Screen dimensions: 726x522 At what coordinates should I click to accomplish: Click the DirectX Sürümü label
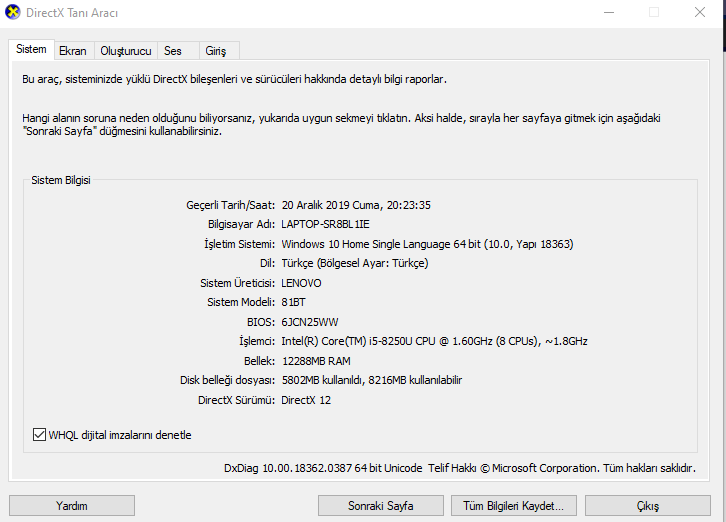click(237, 400)
